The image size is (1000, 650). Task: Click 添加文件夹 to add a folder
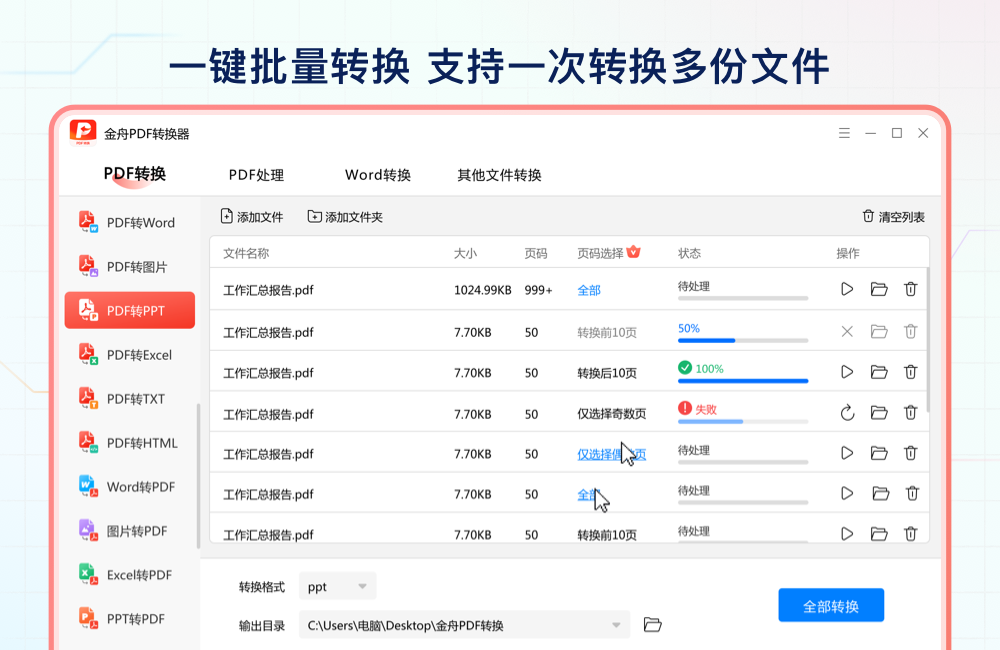coord(345,216)
